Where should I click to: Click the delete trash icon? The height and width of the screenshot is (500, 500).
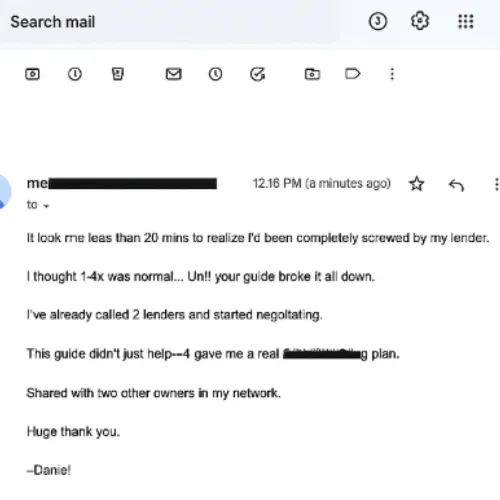117,74
